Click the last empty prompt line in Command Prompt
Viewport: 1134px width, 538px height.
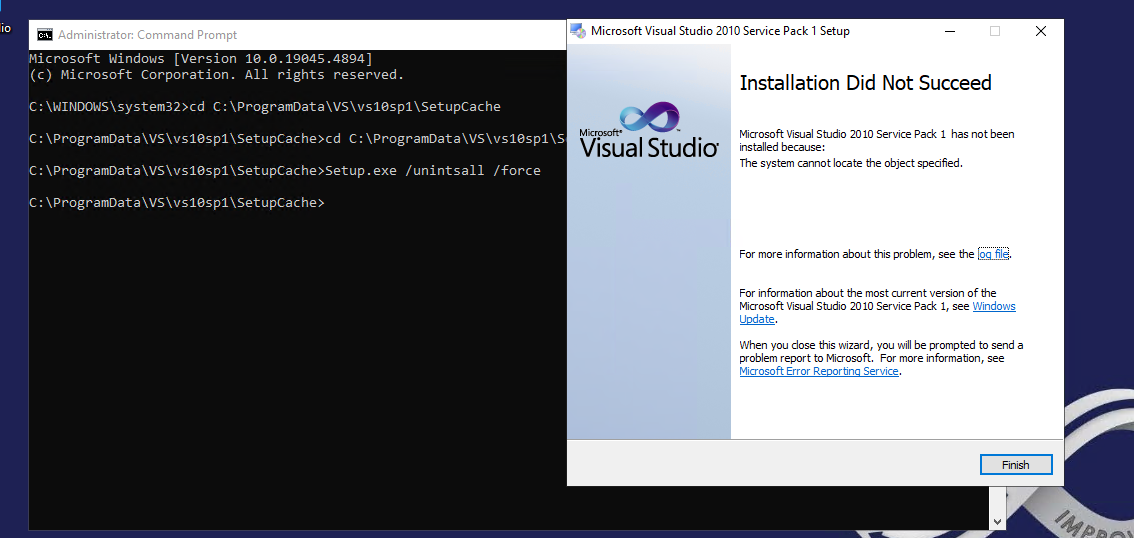(x=177, y=202)
